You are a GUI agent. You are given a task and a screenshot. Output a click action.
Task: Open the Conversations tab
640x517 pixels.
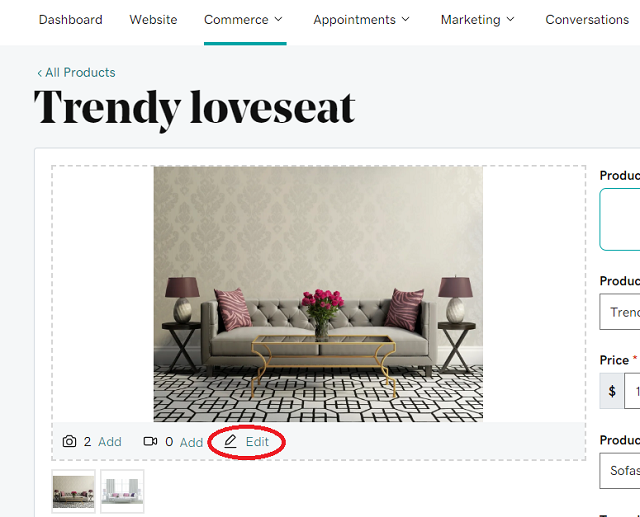point(587,20)
